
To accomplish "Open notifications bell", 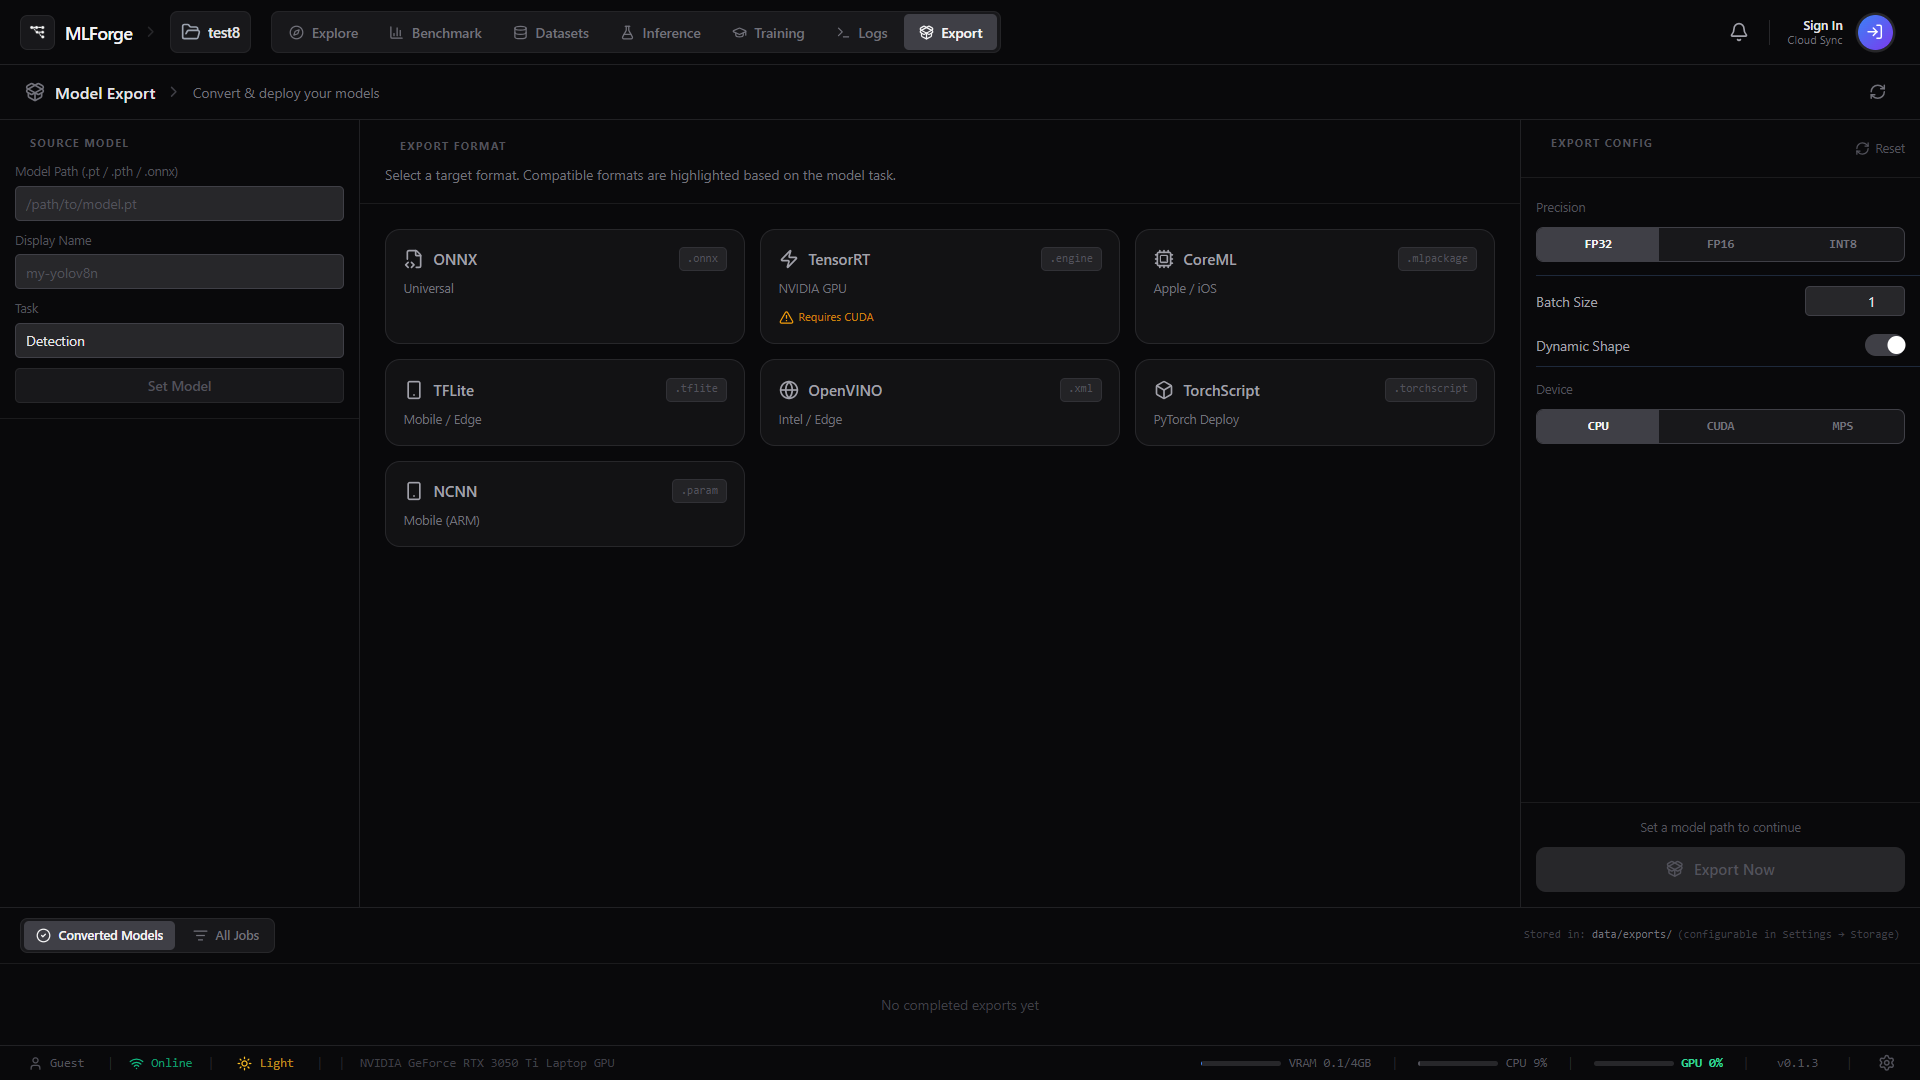I will tap(1739, 32).
